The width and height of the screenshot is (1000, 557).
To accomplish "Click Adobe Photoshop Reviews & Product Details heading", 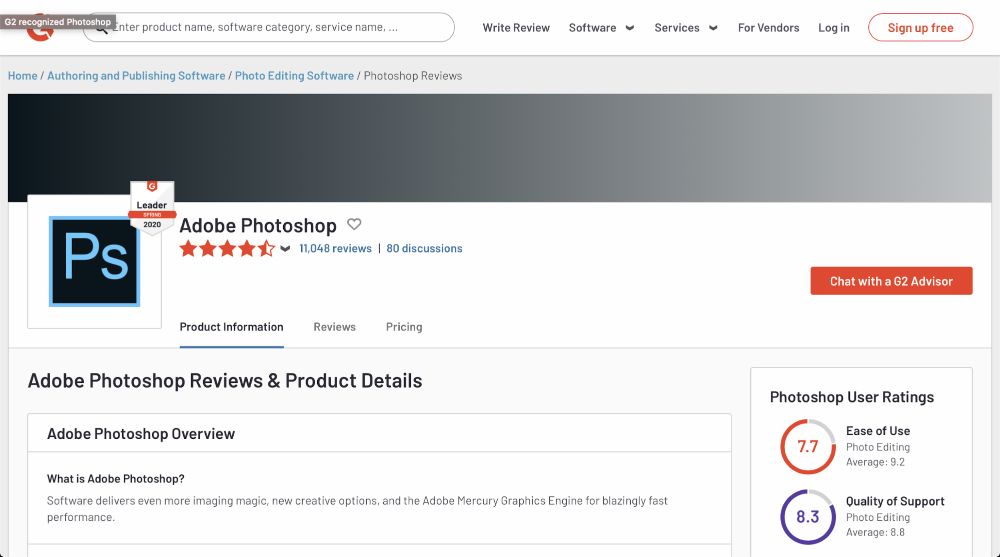I will [x=224, y=380].
